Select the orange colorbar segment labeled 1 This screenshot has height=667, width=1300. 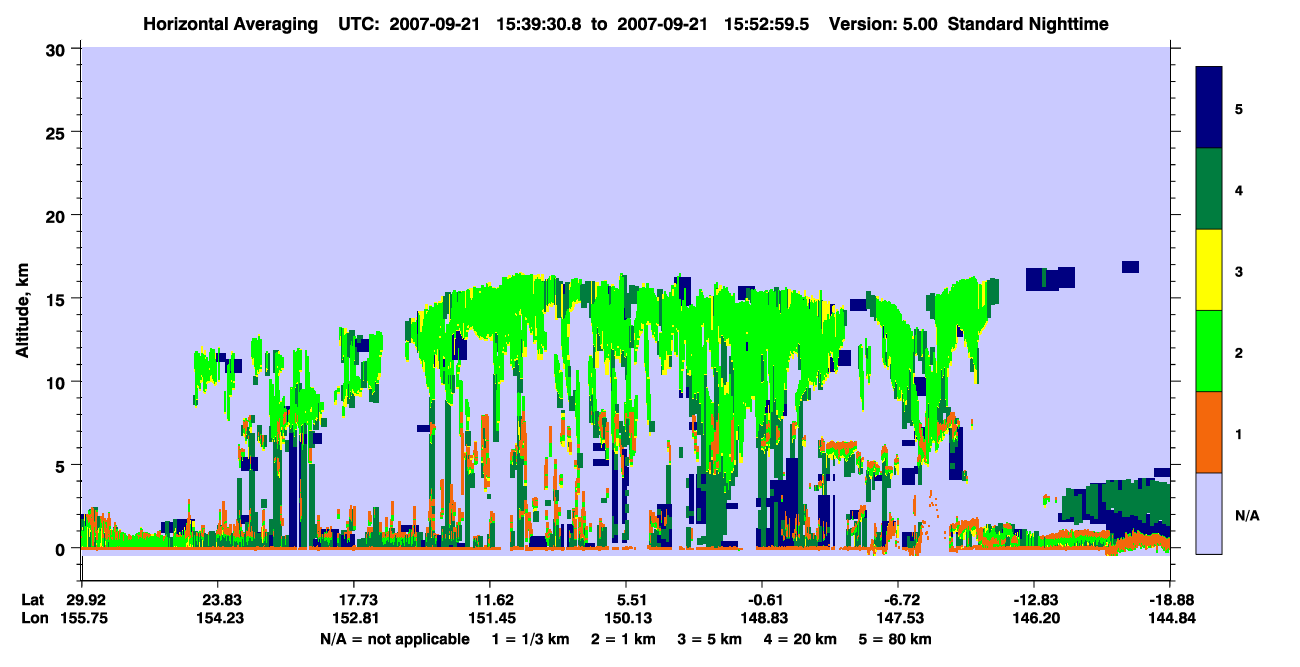click(x=1209, y=432)
